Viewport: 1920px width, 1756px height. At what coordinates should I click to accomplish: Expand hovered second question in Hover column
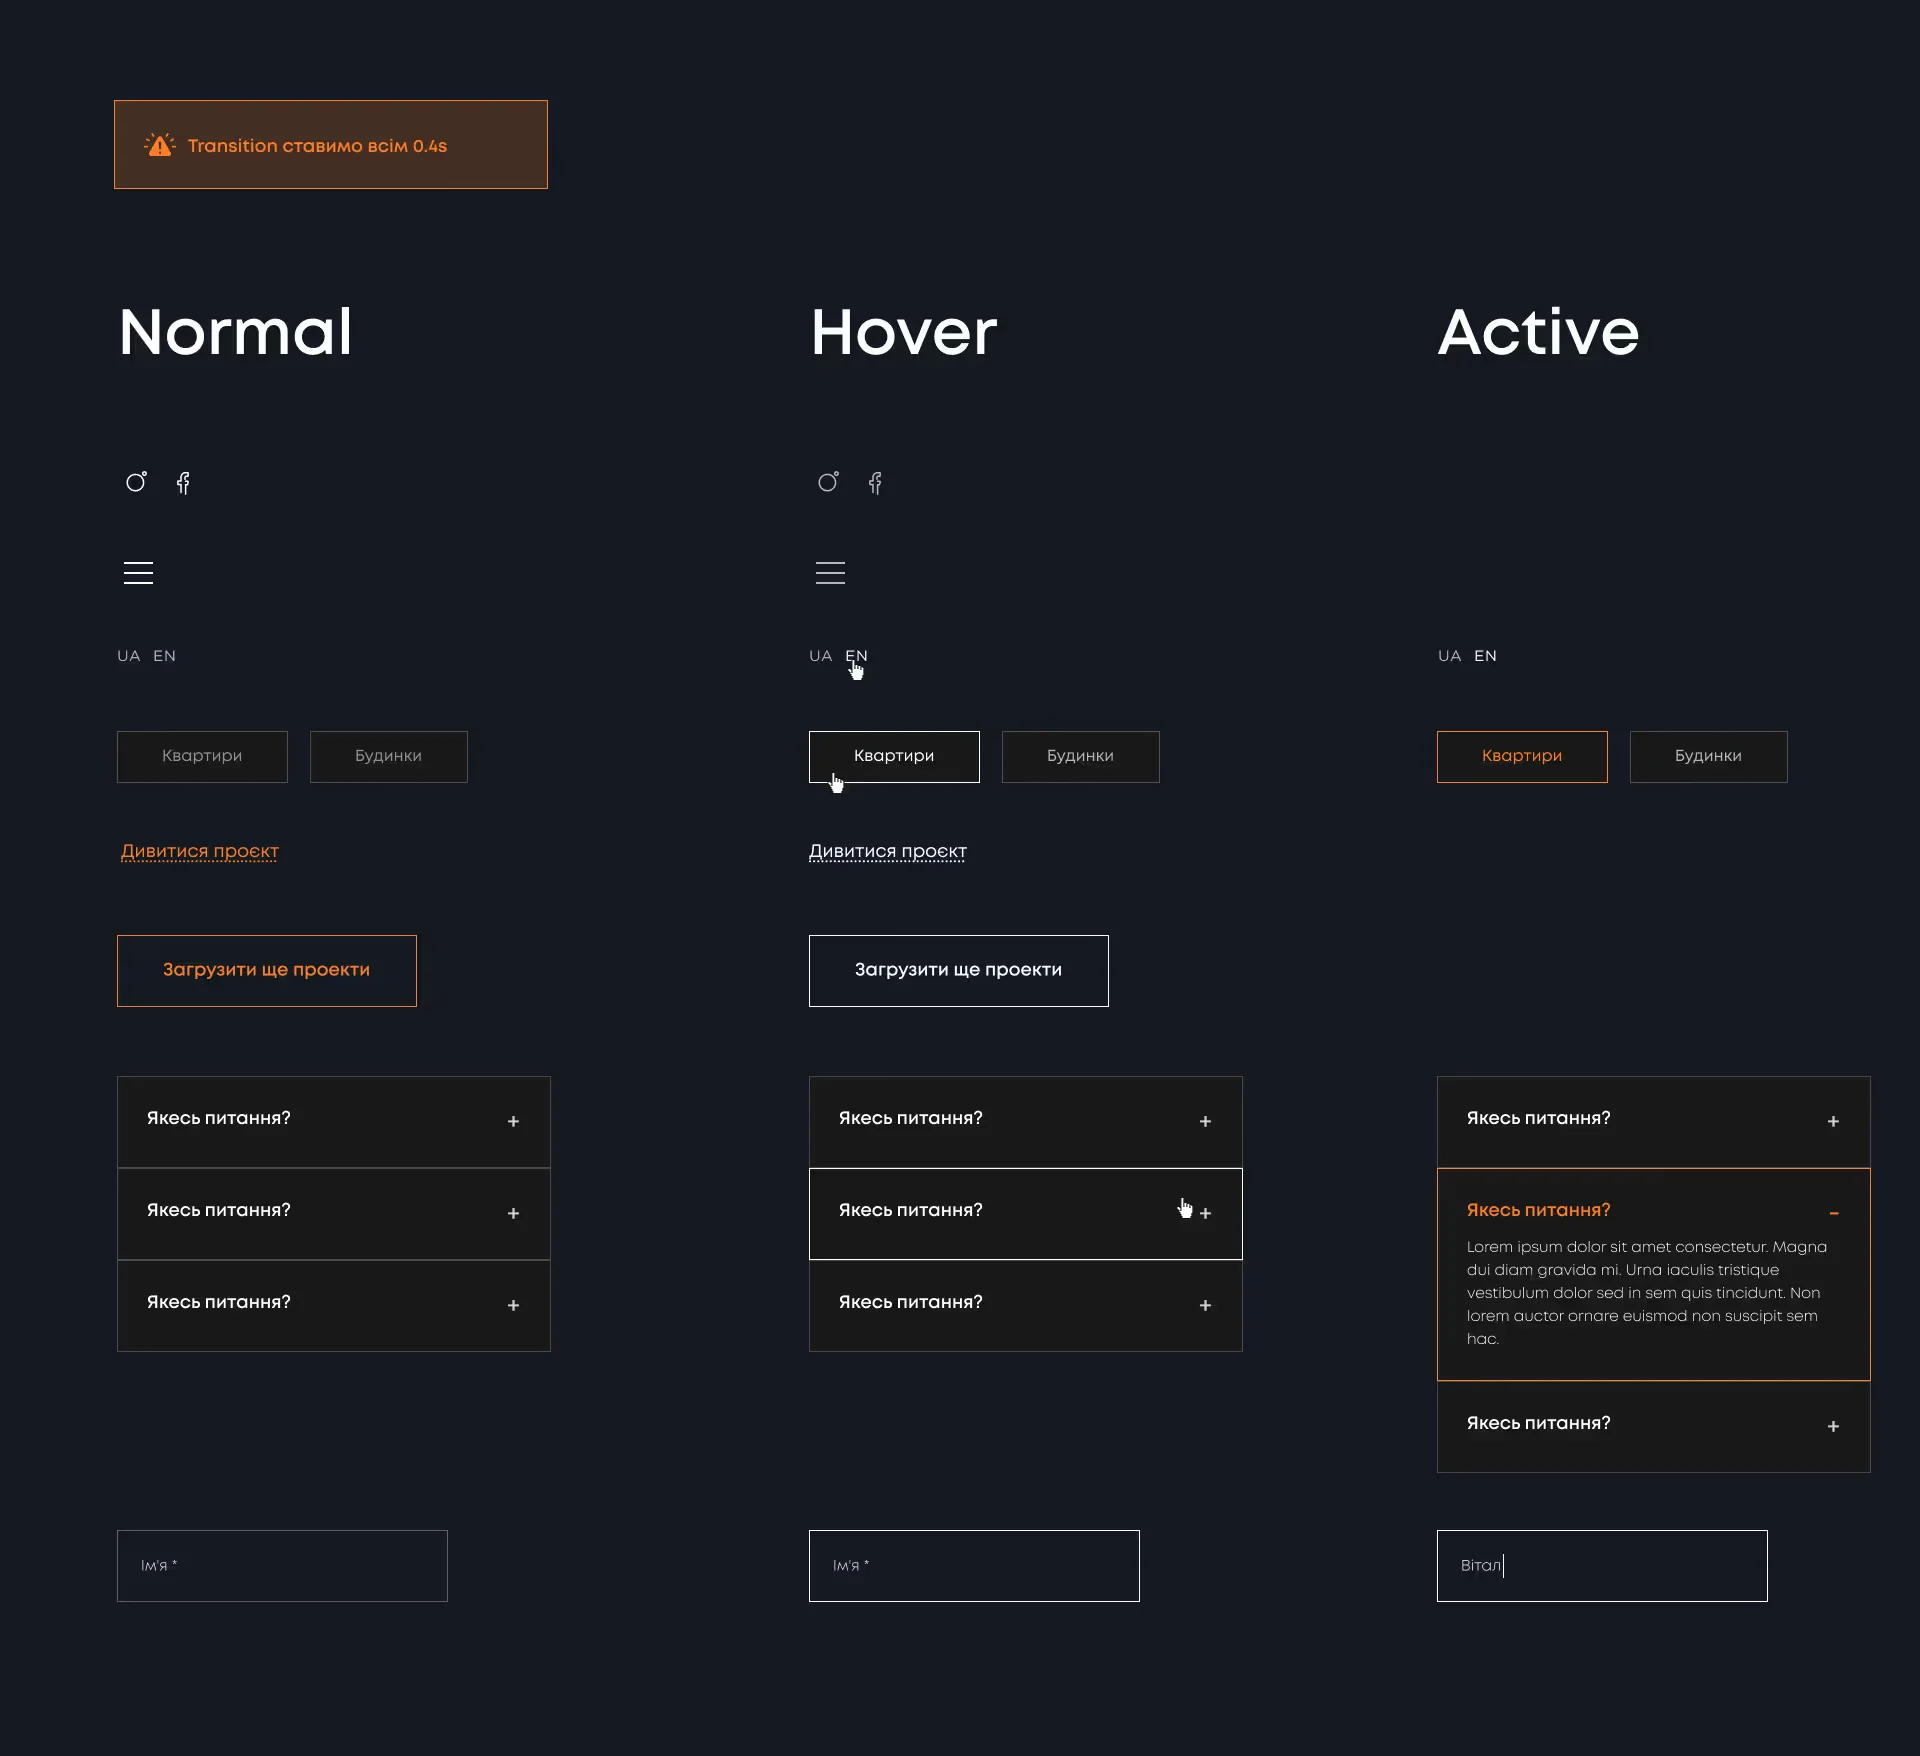(x=1205, y=1213)
